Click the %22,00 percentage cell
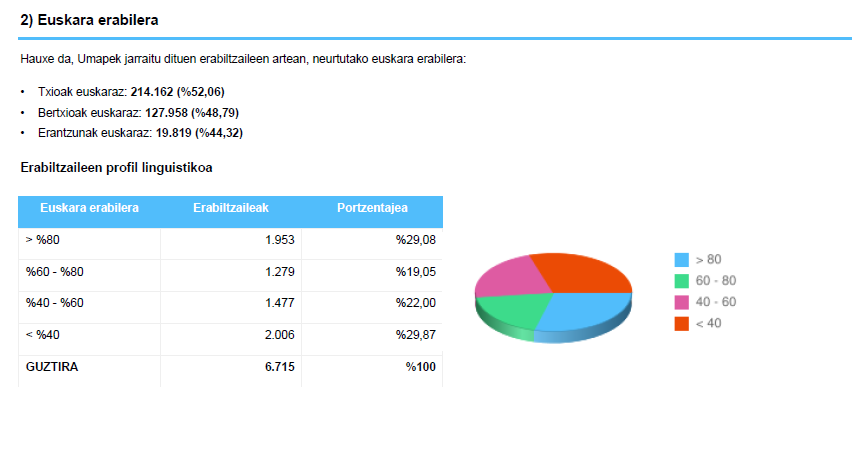Image resolution: width=852 pixels, height=450 pixels. point(415,303)
